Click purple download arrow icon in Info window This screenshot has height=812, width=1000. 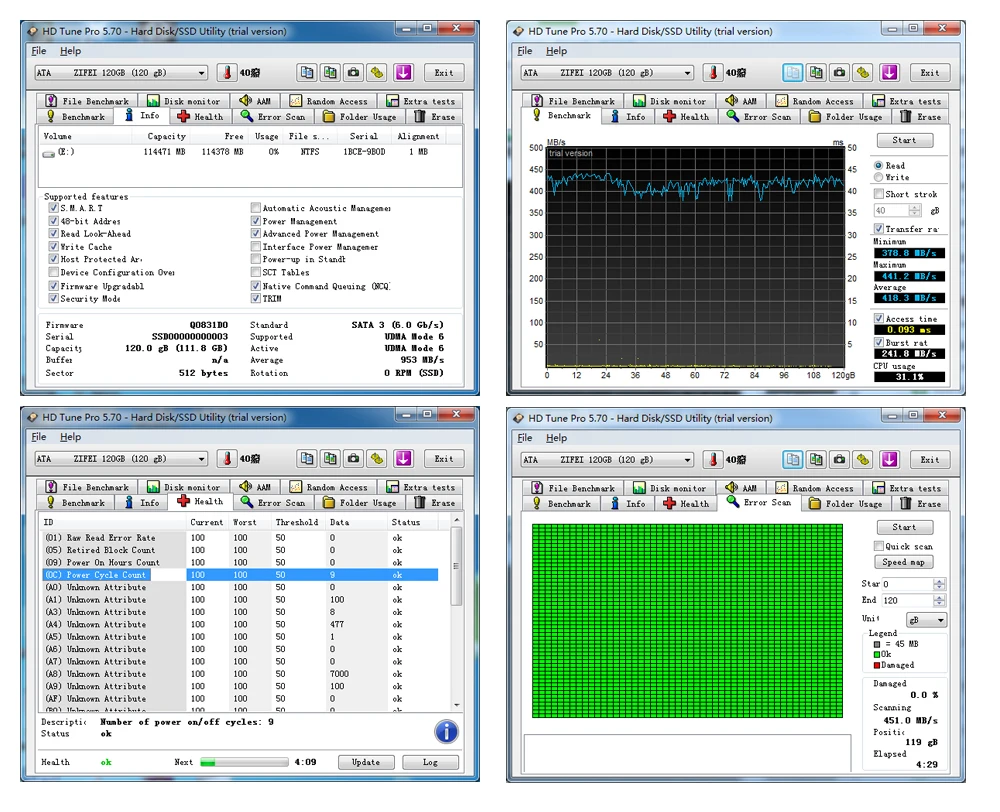pyautogui.click(x=403, y=73)
